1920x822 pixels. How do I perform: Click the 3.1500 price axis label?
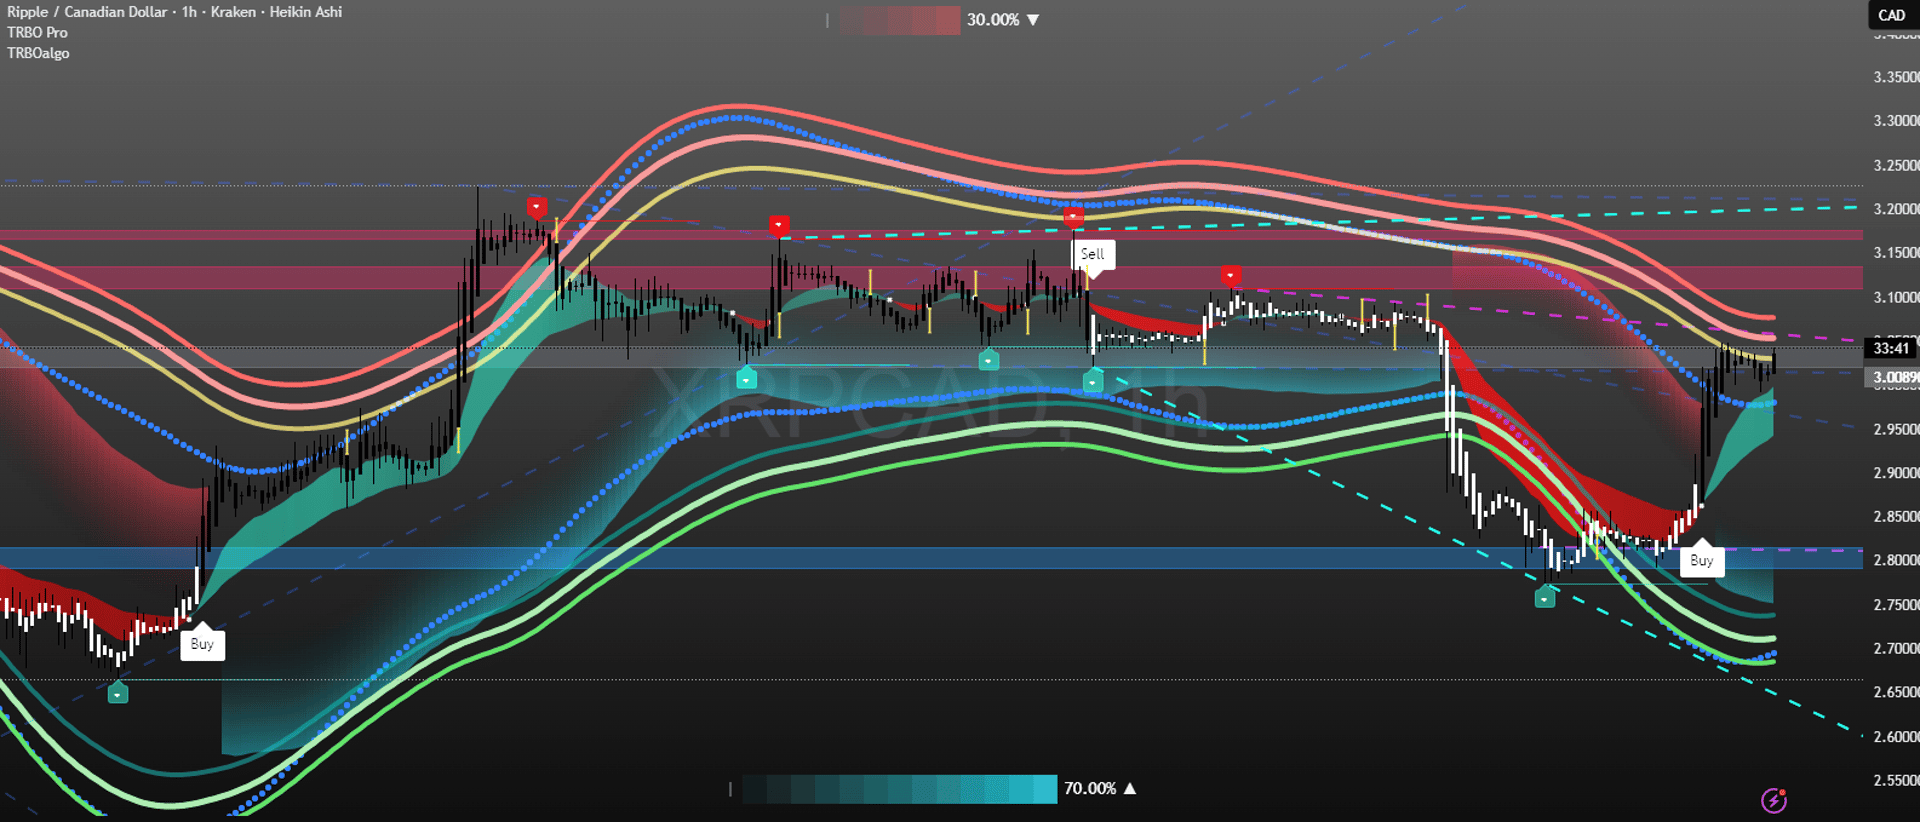coord(1896,253)
